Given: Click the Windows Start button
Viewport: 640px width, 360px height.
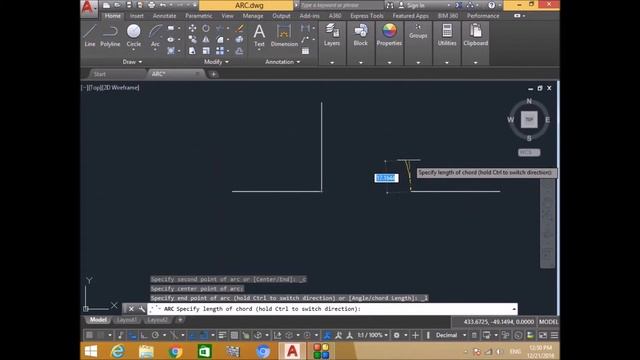Looking at the screenshot, I should (91, 351).
